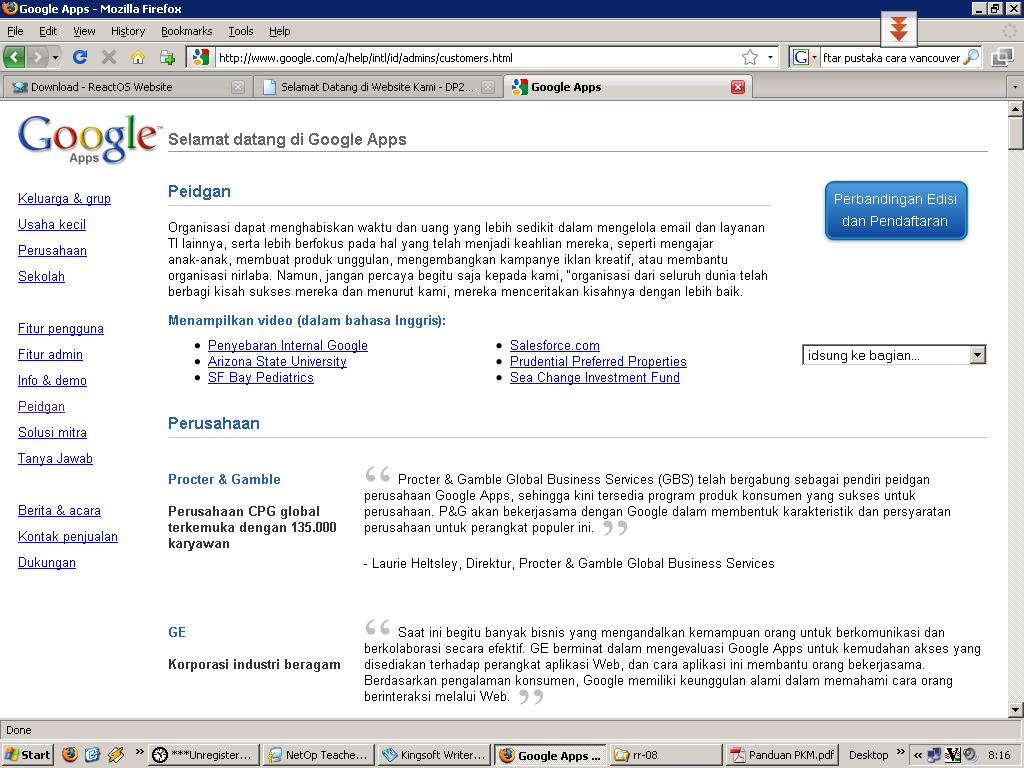The image size is (1024, 768).
Task: Open the Edit menu
Action: pyautogui.click(x=48, y=31)
